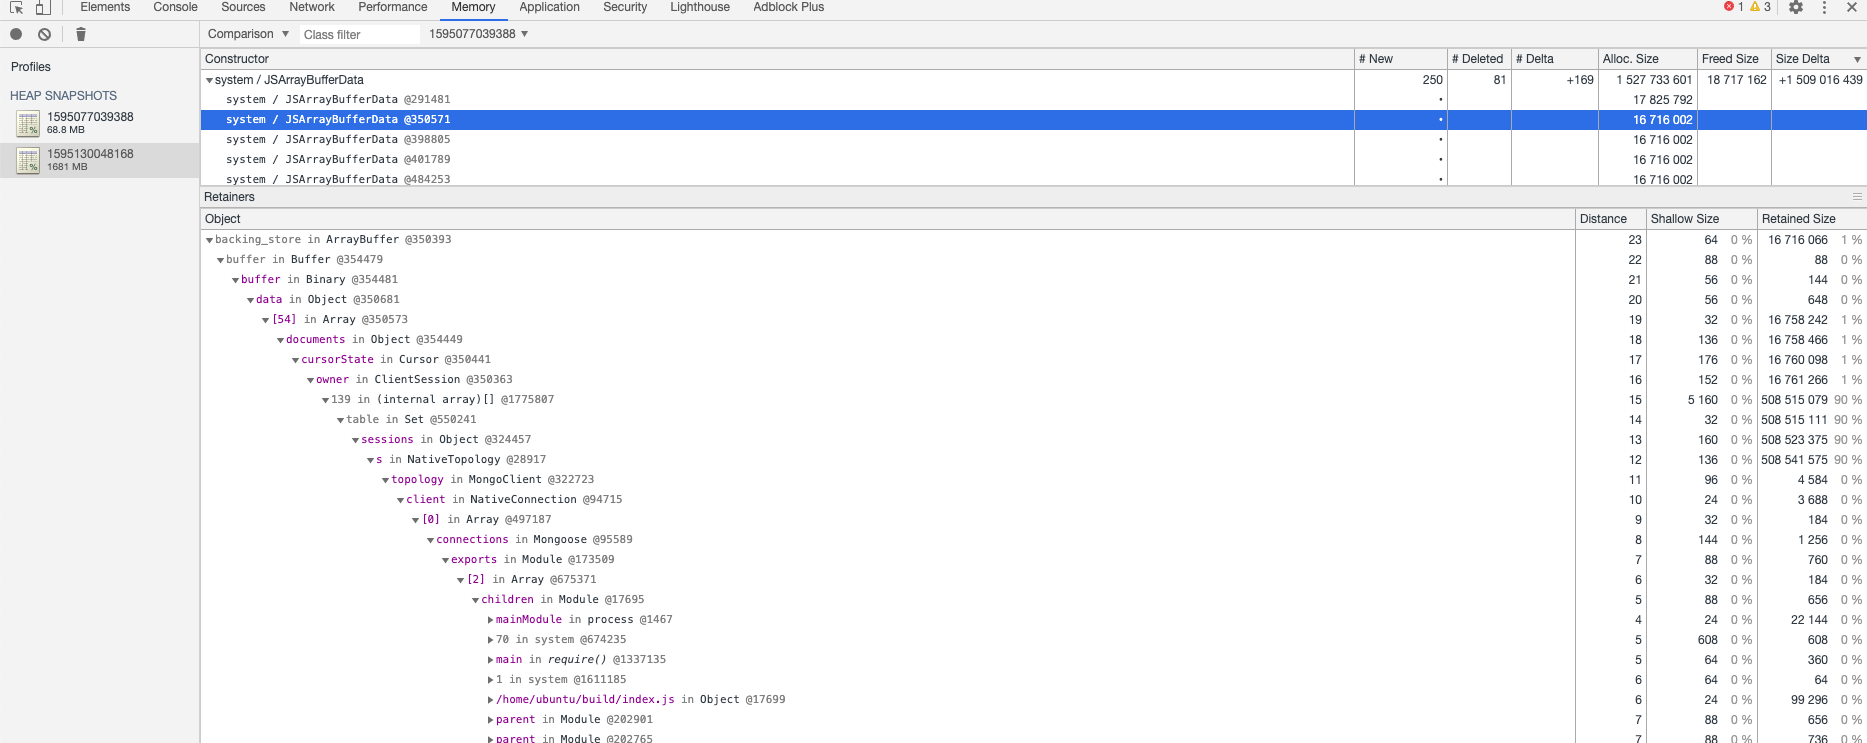Select row JSArrayBufferData @401789

[1033, 160]
